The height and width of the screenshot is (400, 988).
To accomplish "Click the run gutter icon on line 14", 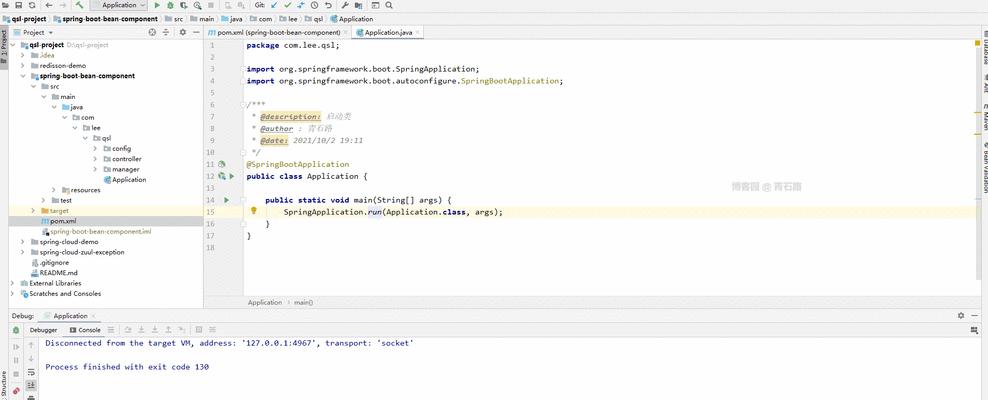I will click(x=227, y=200).
